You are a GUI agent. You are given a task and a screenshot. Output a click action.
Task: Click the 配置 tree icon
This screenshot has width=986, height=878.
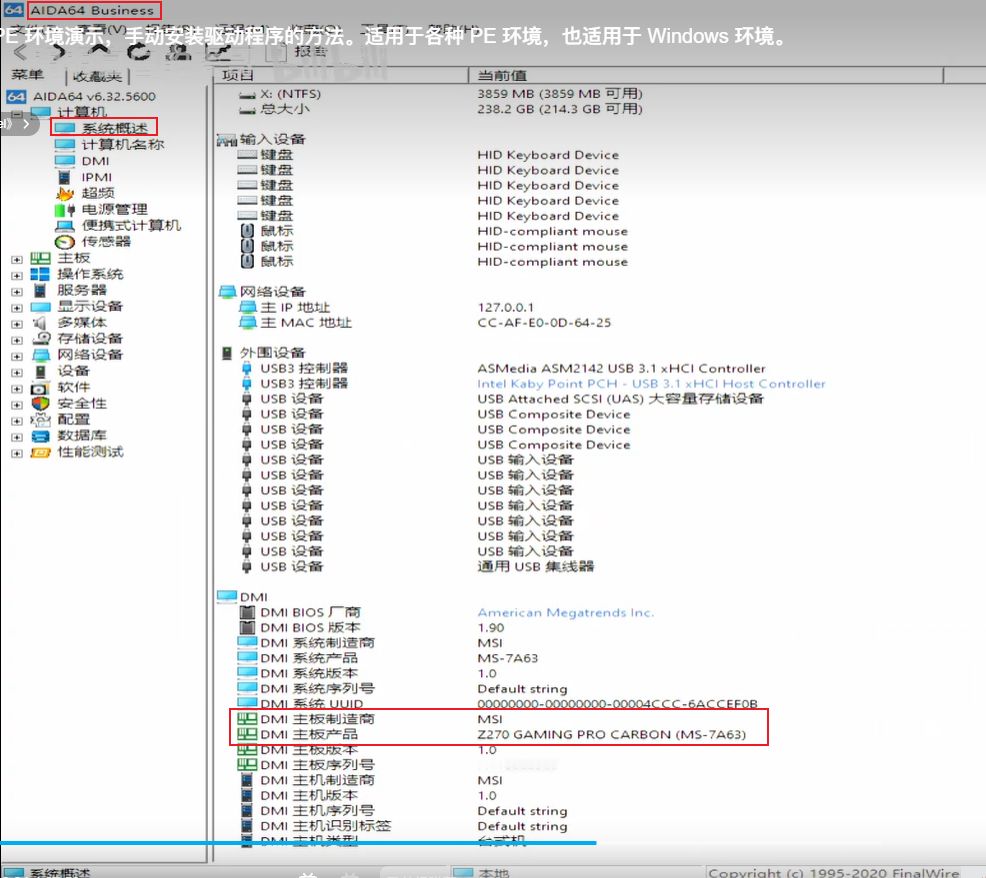(x=40, y=420)
